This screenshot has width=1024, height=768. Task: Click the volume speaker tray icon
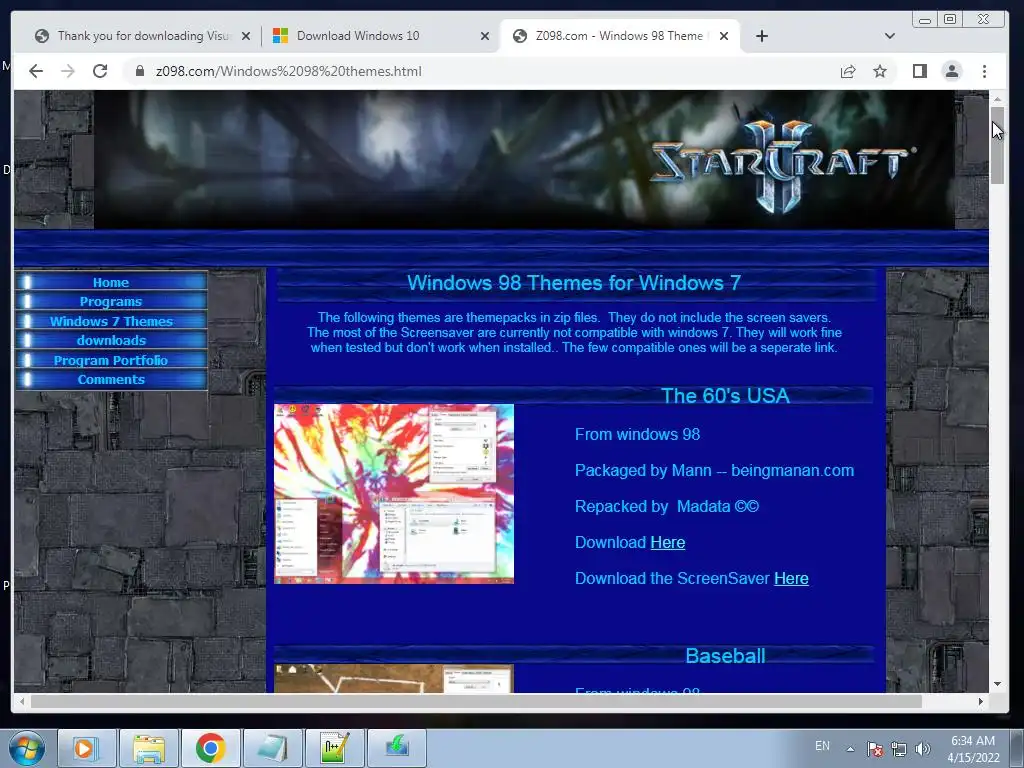[x=922, y=749]
